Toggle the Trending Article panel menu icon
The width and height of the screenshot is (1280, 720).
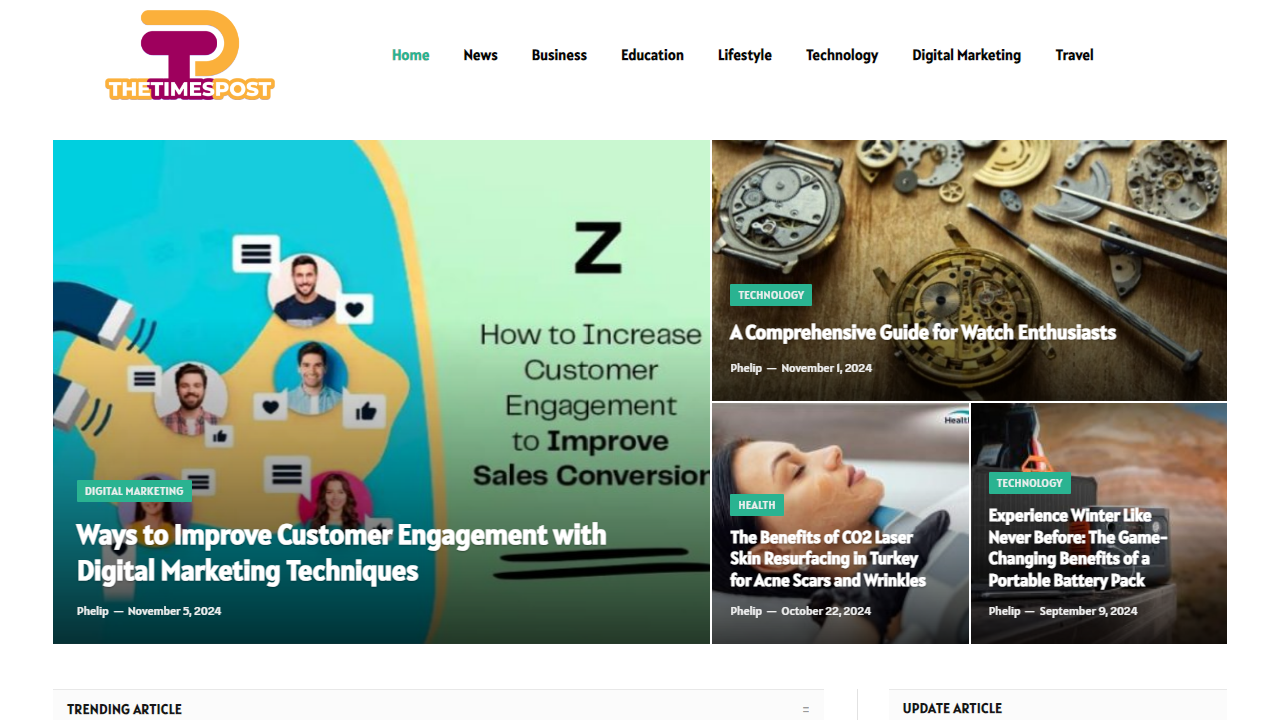point(806,709)
